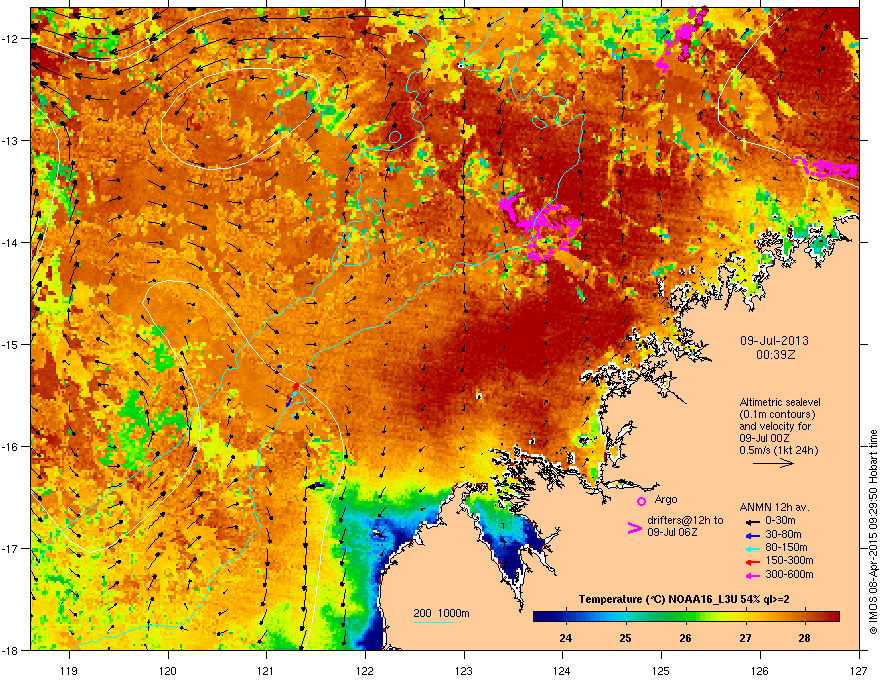The height and width of the screenshot is (680, 880).
Task: Click the '300-600m' depth label
Action: coord(789,574)
